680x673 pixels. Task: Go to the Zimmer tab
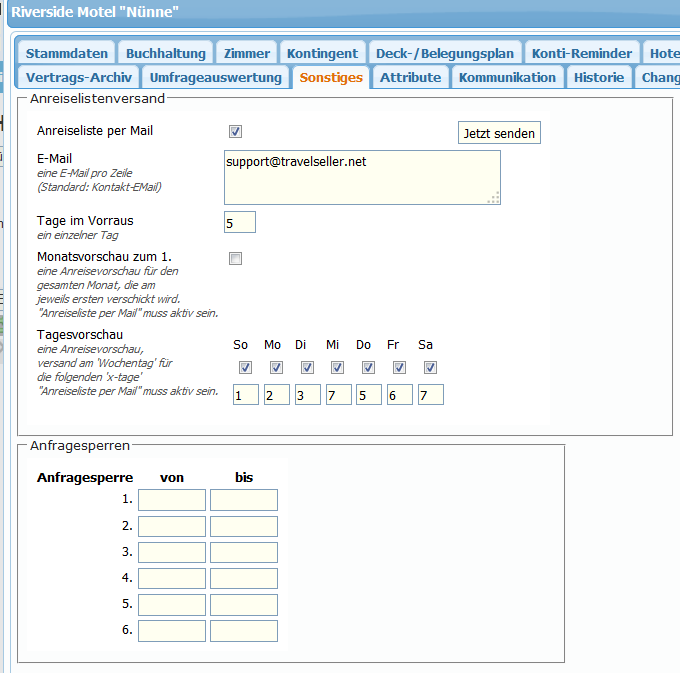pyautogui.click(x=246, y=53)
